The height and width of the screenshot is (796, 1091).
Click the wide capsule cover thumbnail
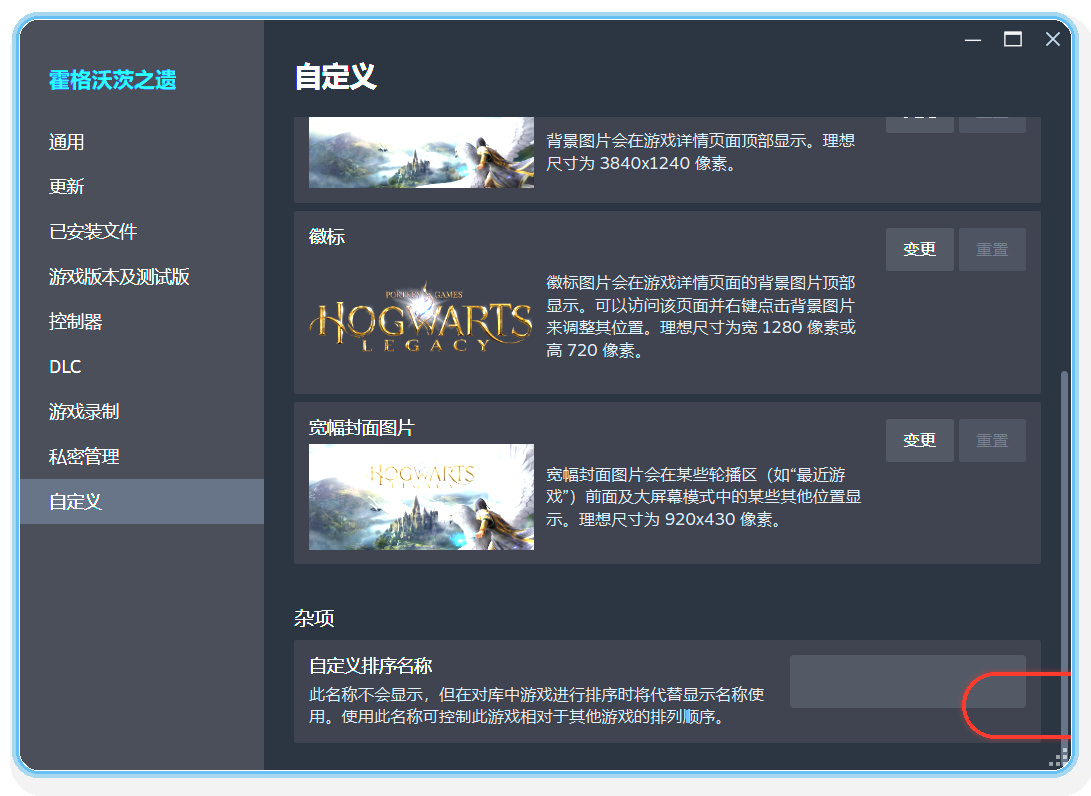click(421, 497)
